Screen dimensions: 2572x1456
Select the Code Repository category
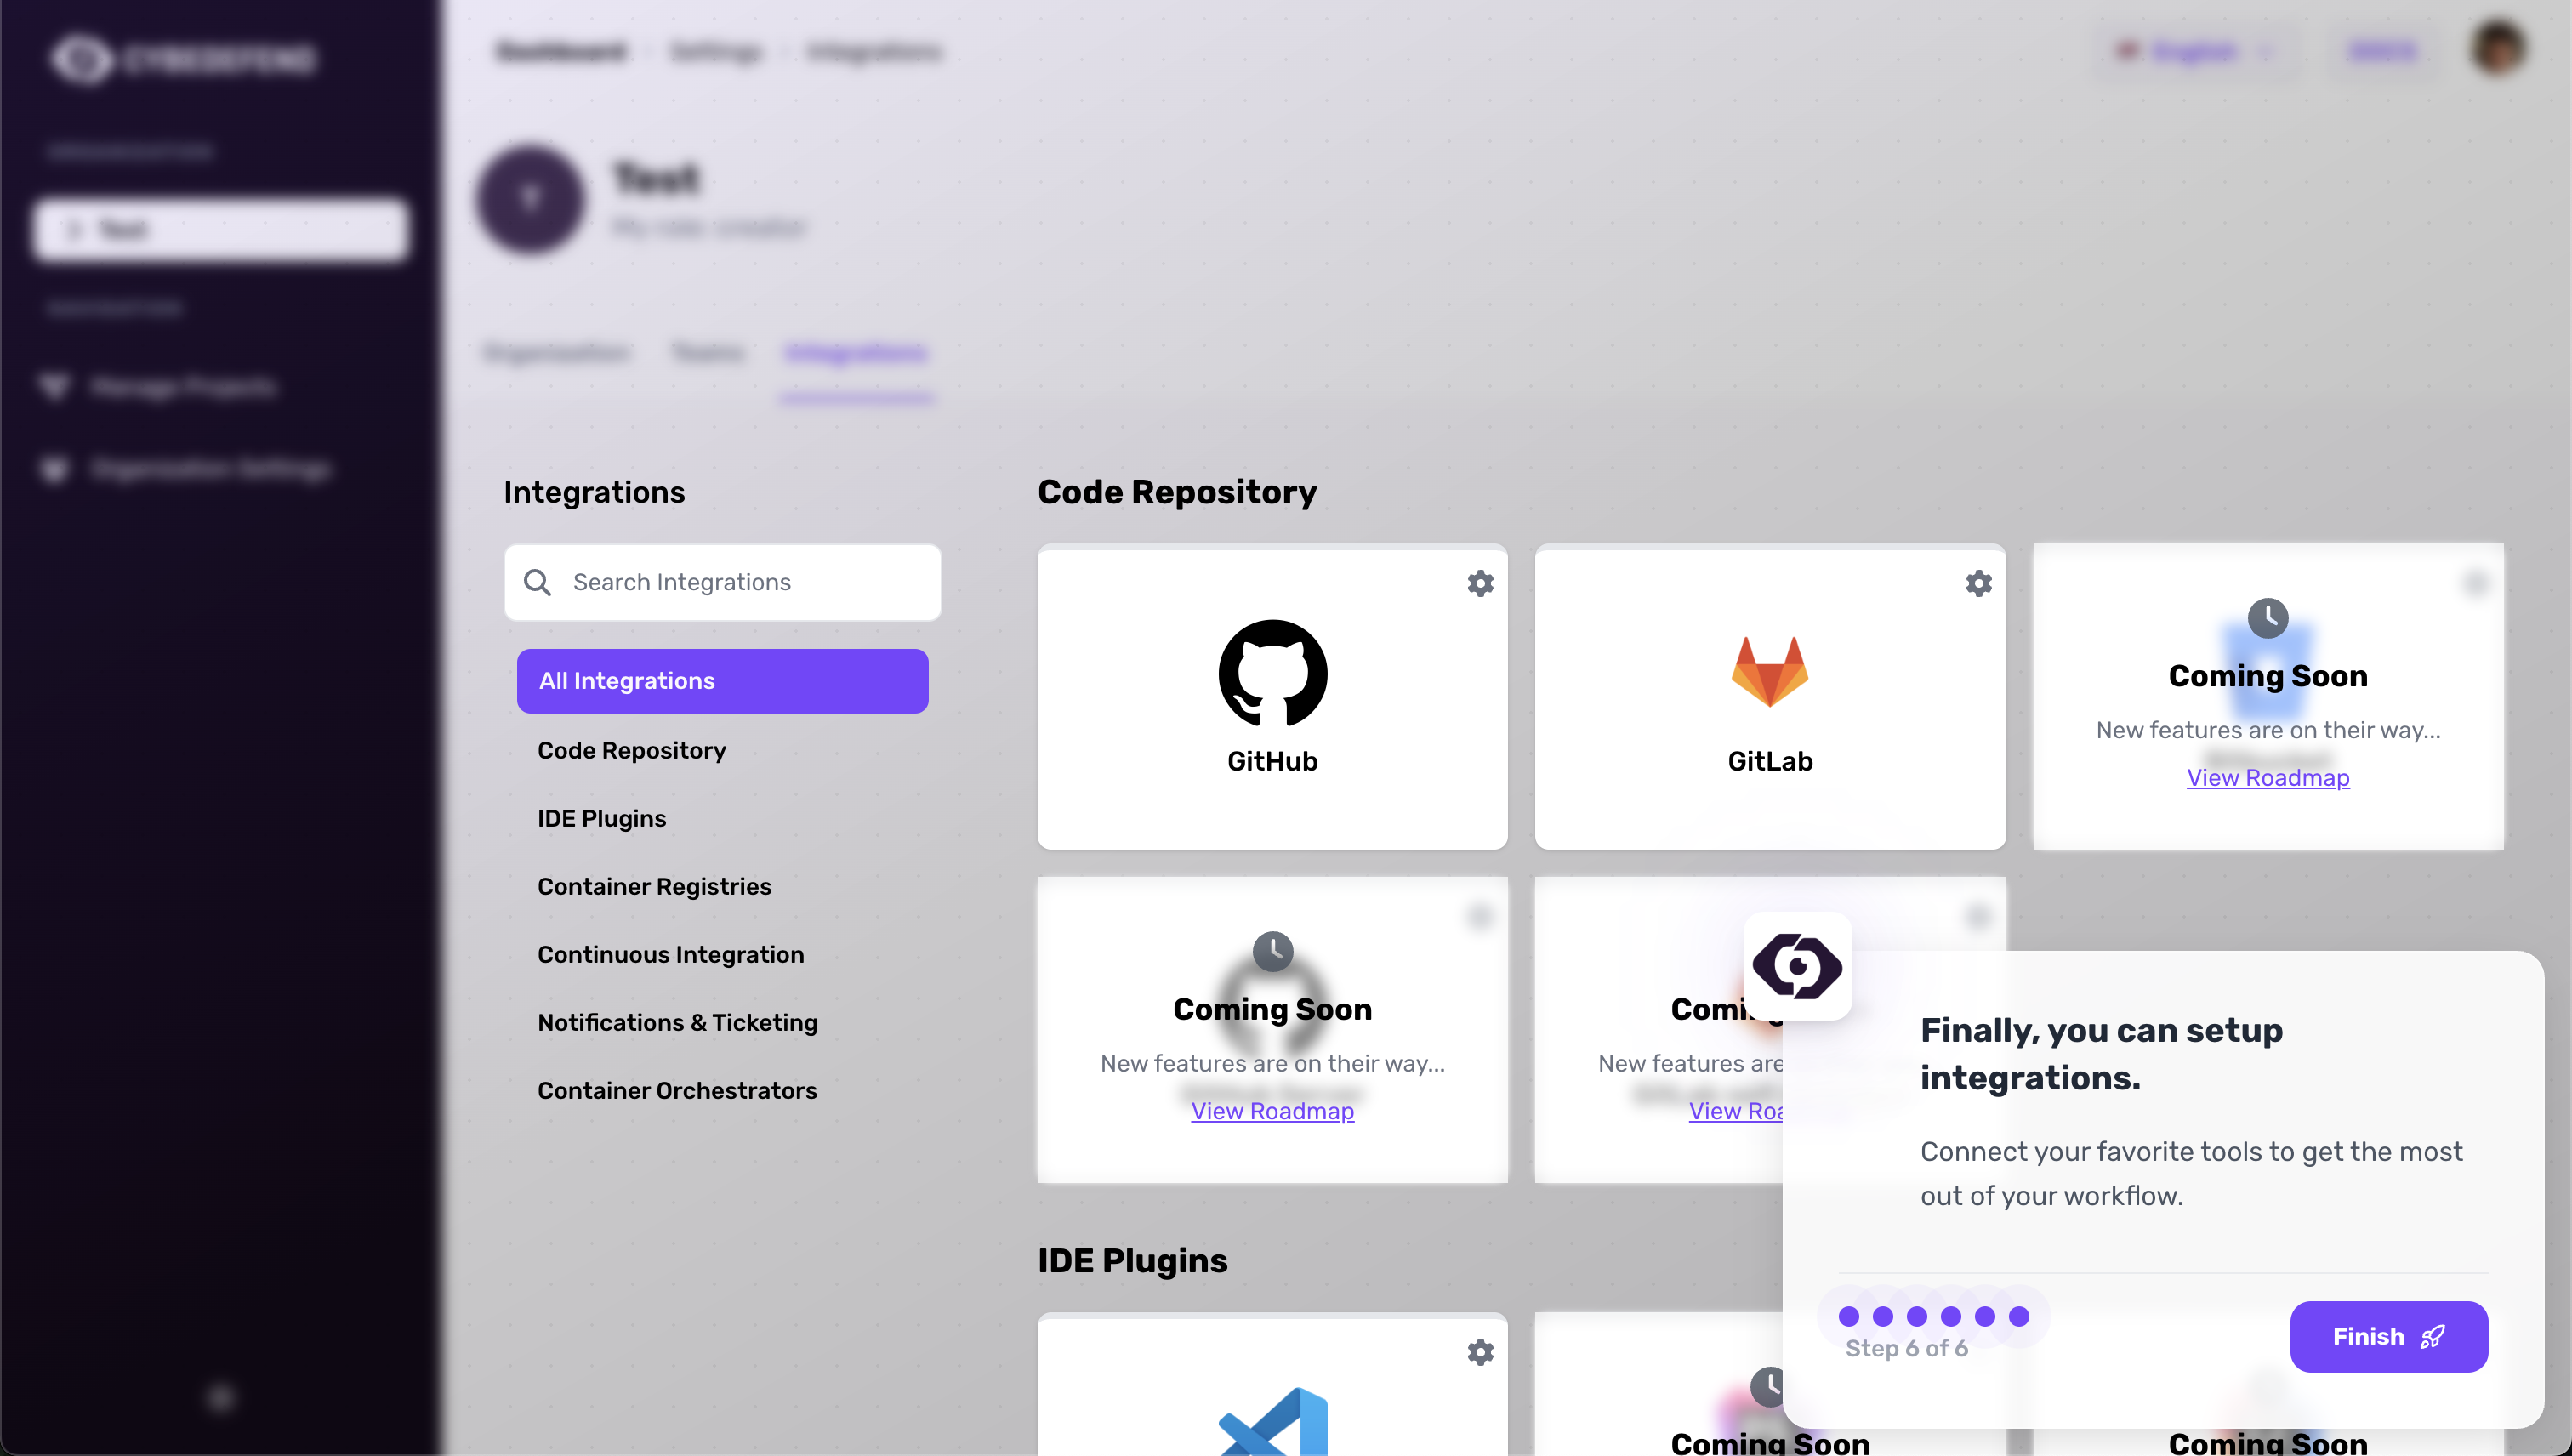point(631,750)
